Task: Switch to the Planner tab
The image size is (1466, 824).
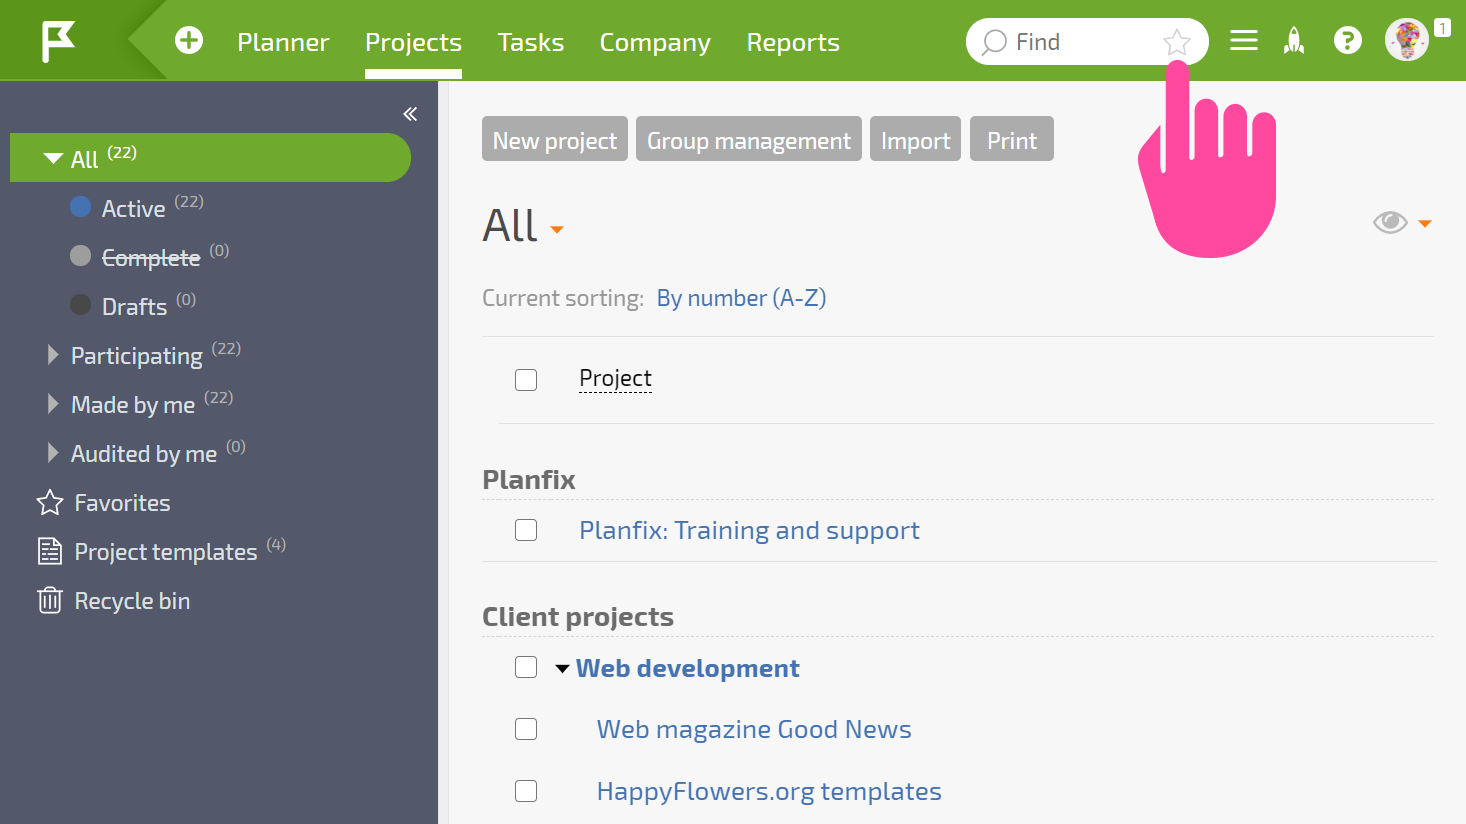Action: pos(283,42)
